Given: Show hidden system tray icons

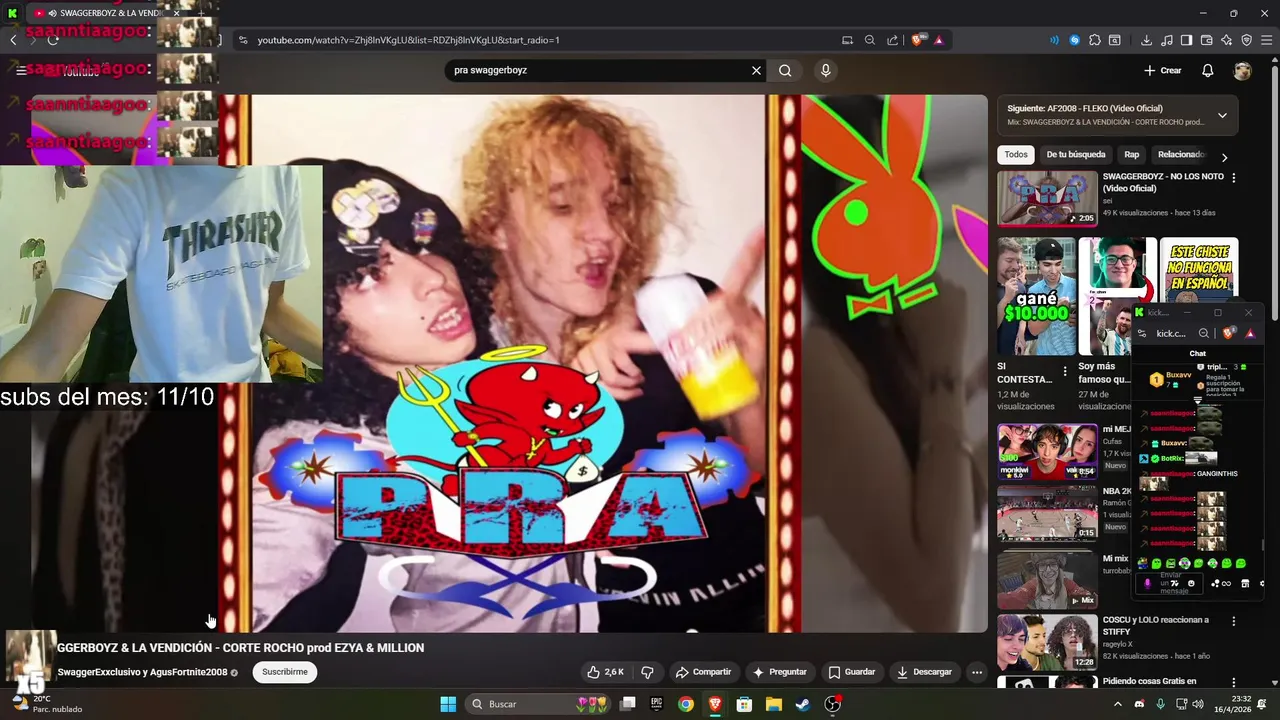Looking at the screenshot, I should coord(1118,704).
